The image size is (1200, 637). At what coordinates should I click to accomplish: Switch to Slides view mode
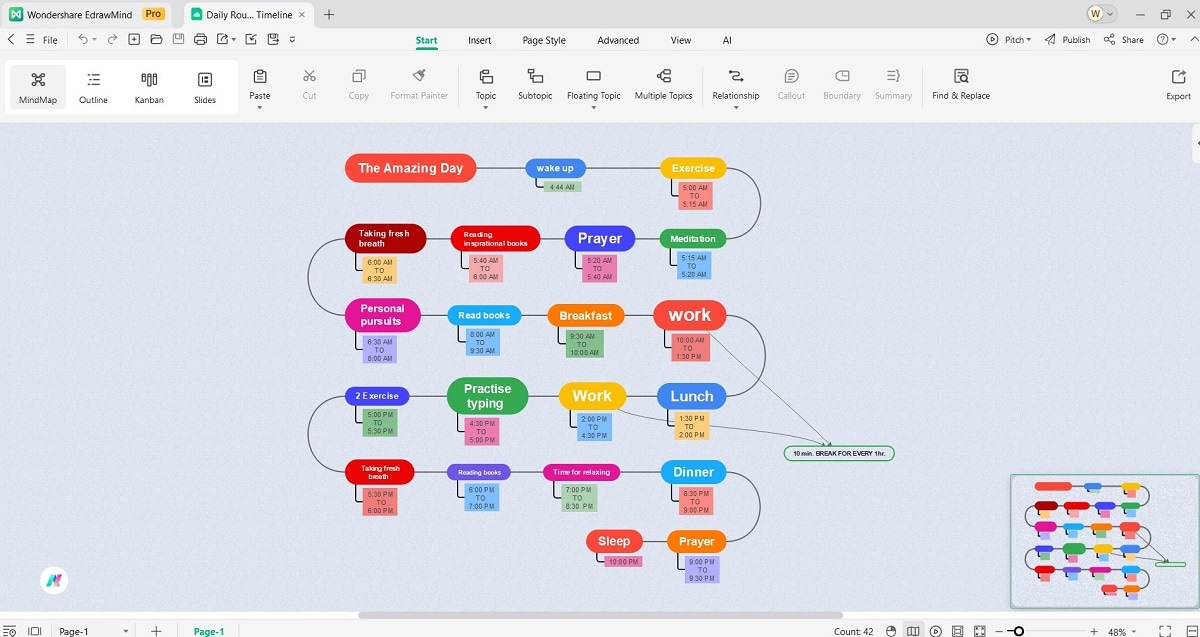pos(205,88)
